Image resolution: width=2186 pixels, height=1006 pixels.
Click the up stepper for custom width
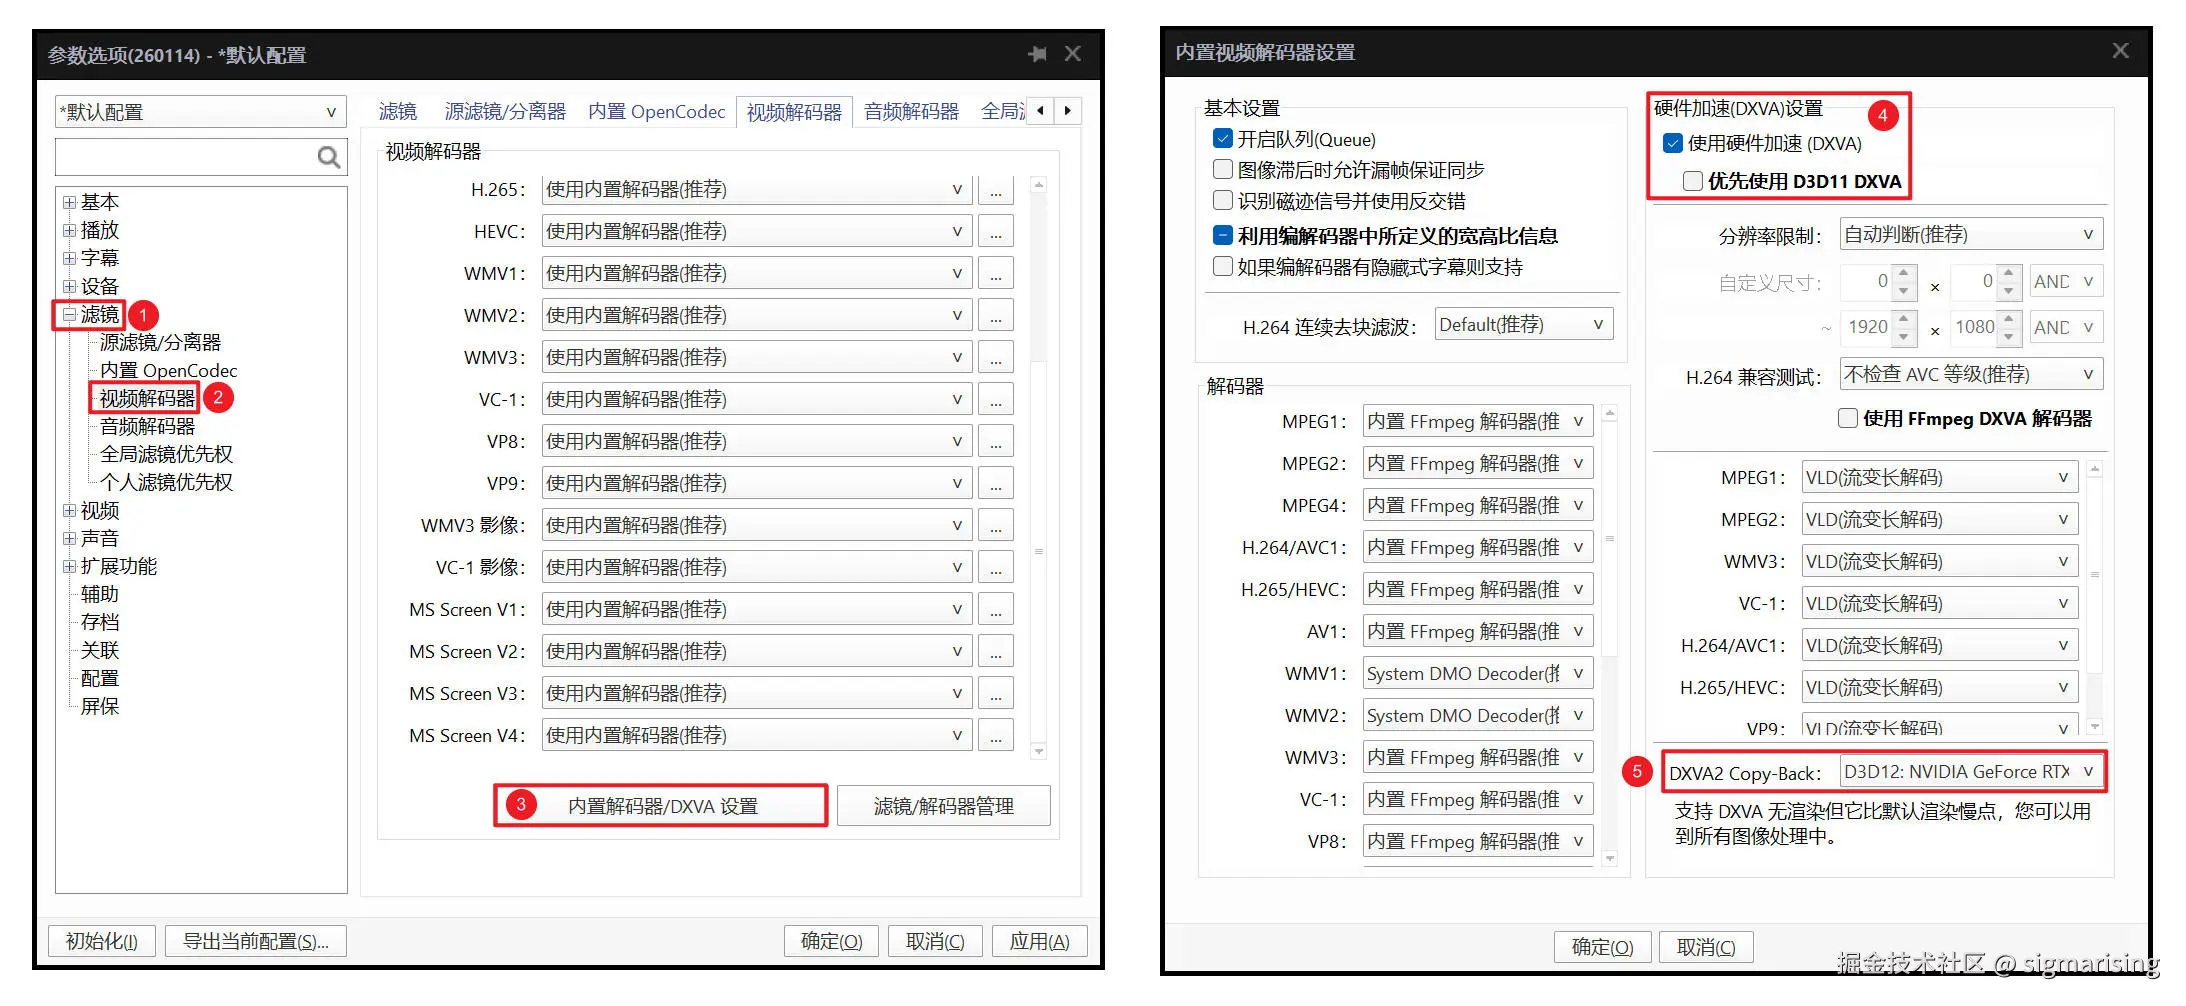click(x=1904, y=275)
